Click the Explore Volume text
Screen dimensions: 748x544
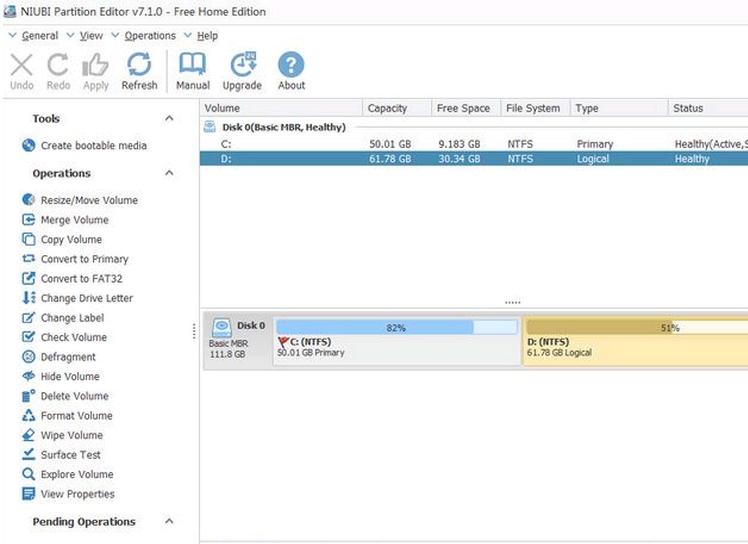77,474
